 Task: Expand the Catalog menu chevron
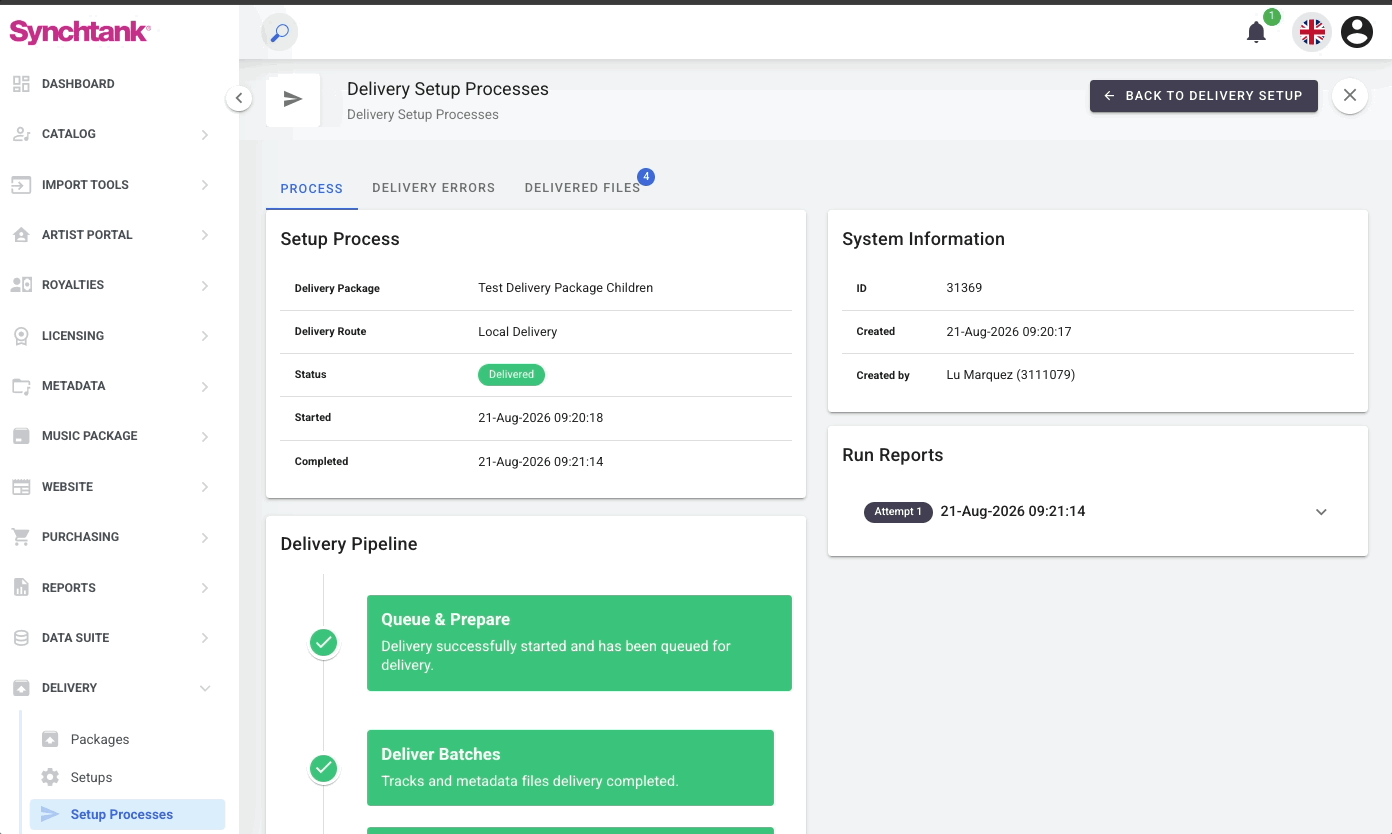click(205, 135)
